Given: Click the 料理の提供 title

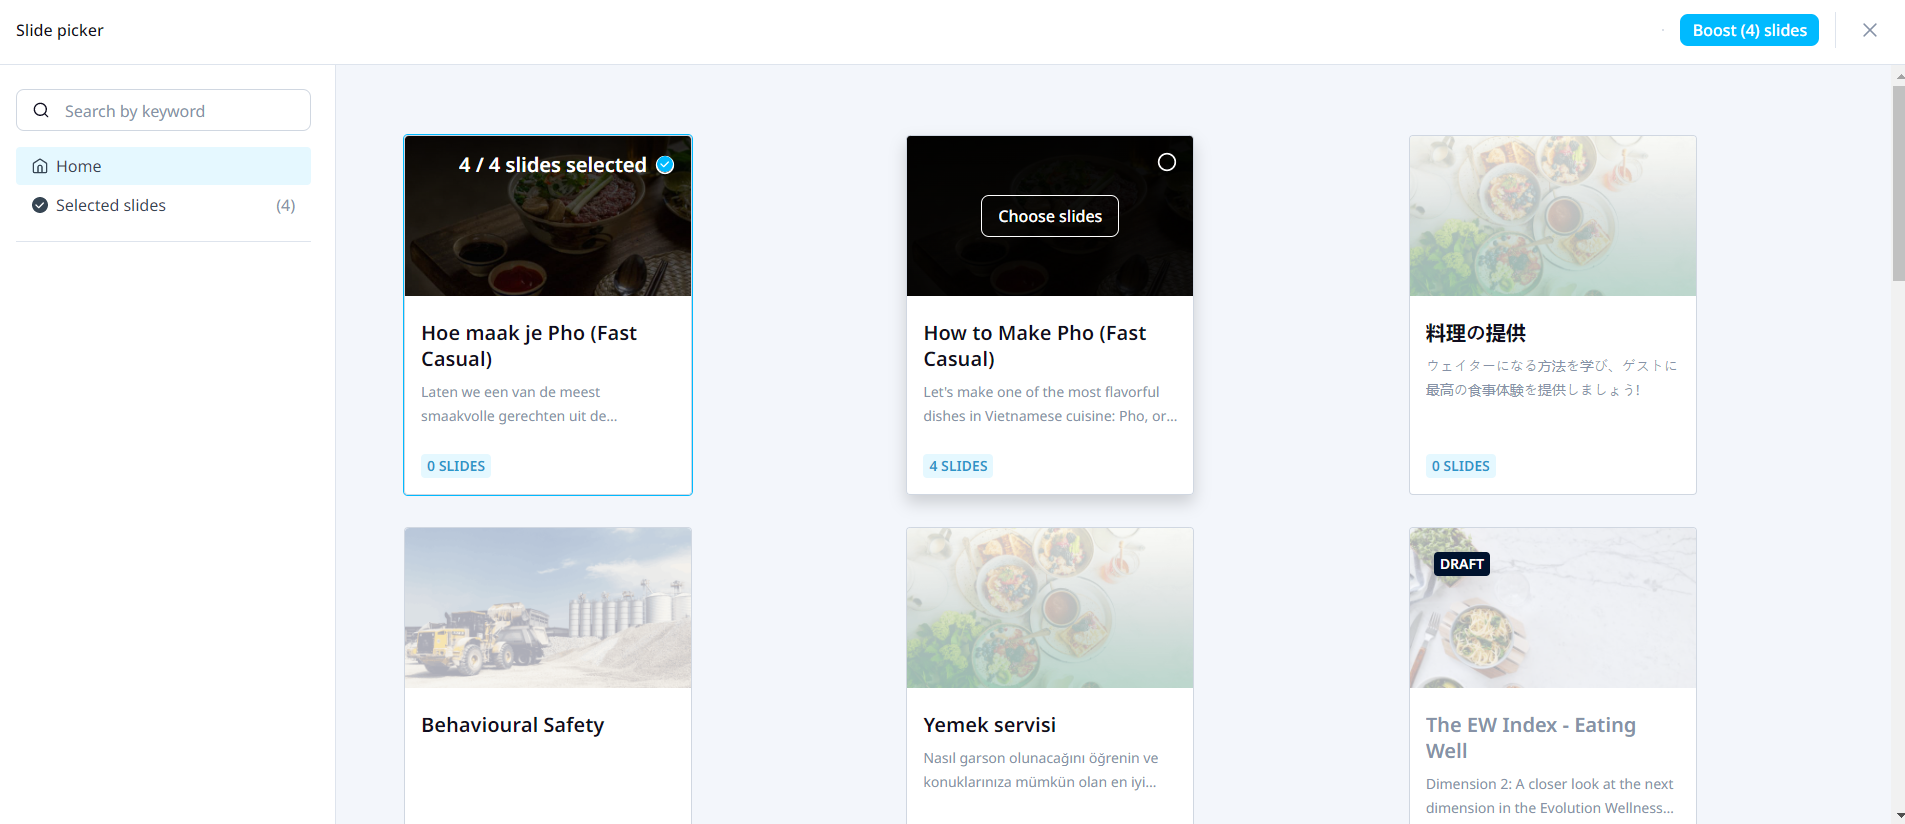Looking at the screenshot, I should pos(1476,333).
